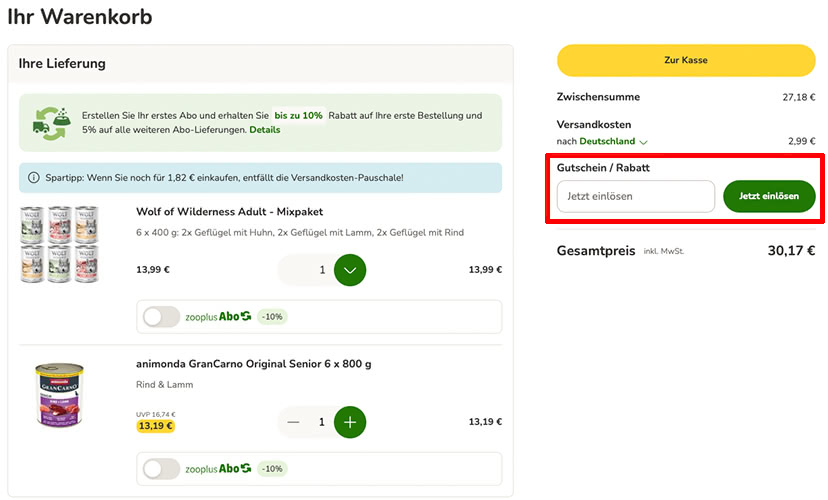Image resolution: width=828 pixels, height=500 pixels.
Task: Click the Versandkosten value 2,99 €
Action: click(802, 141)
